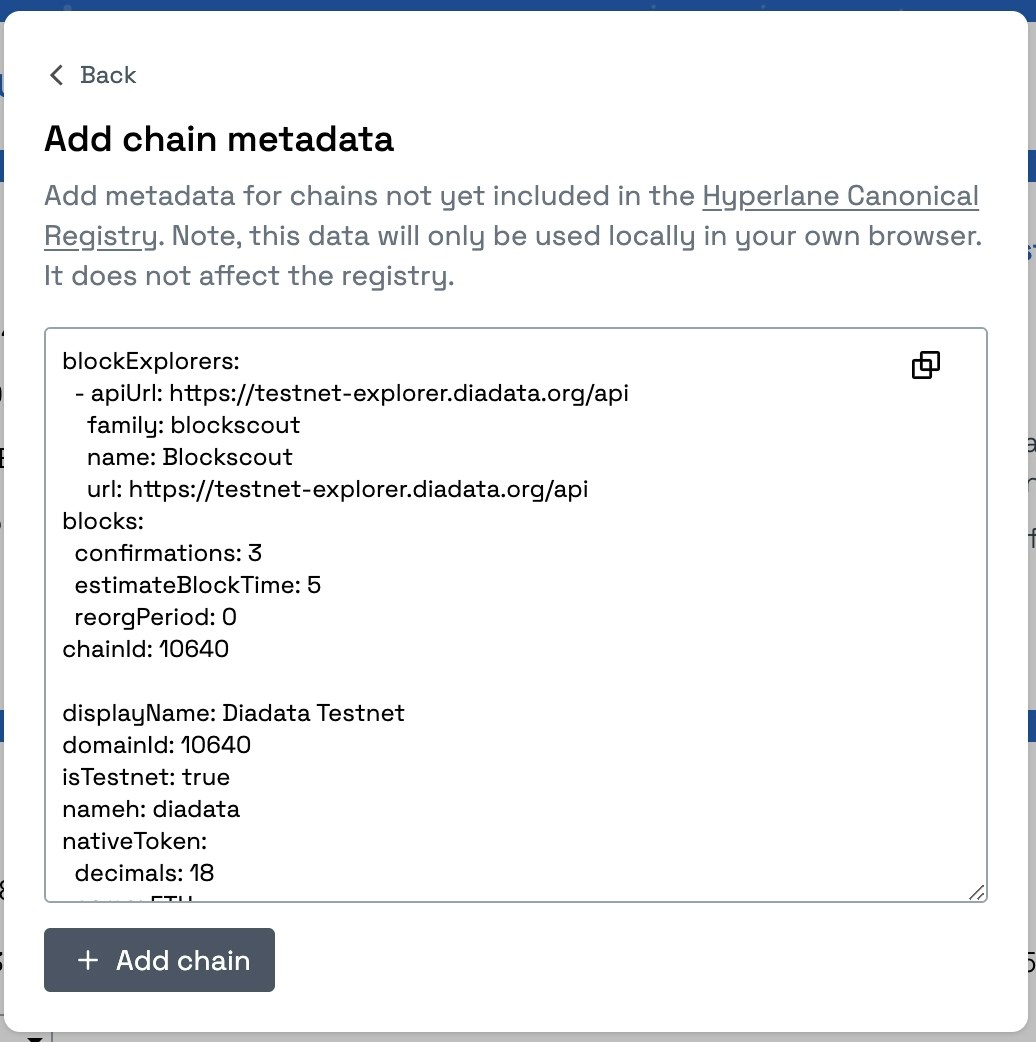This screenshot has height=1042, width=1036.
Task: Place cursor on chainId: 10640 line
Action: click(x=146, y=649)
